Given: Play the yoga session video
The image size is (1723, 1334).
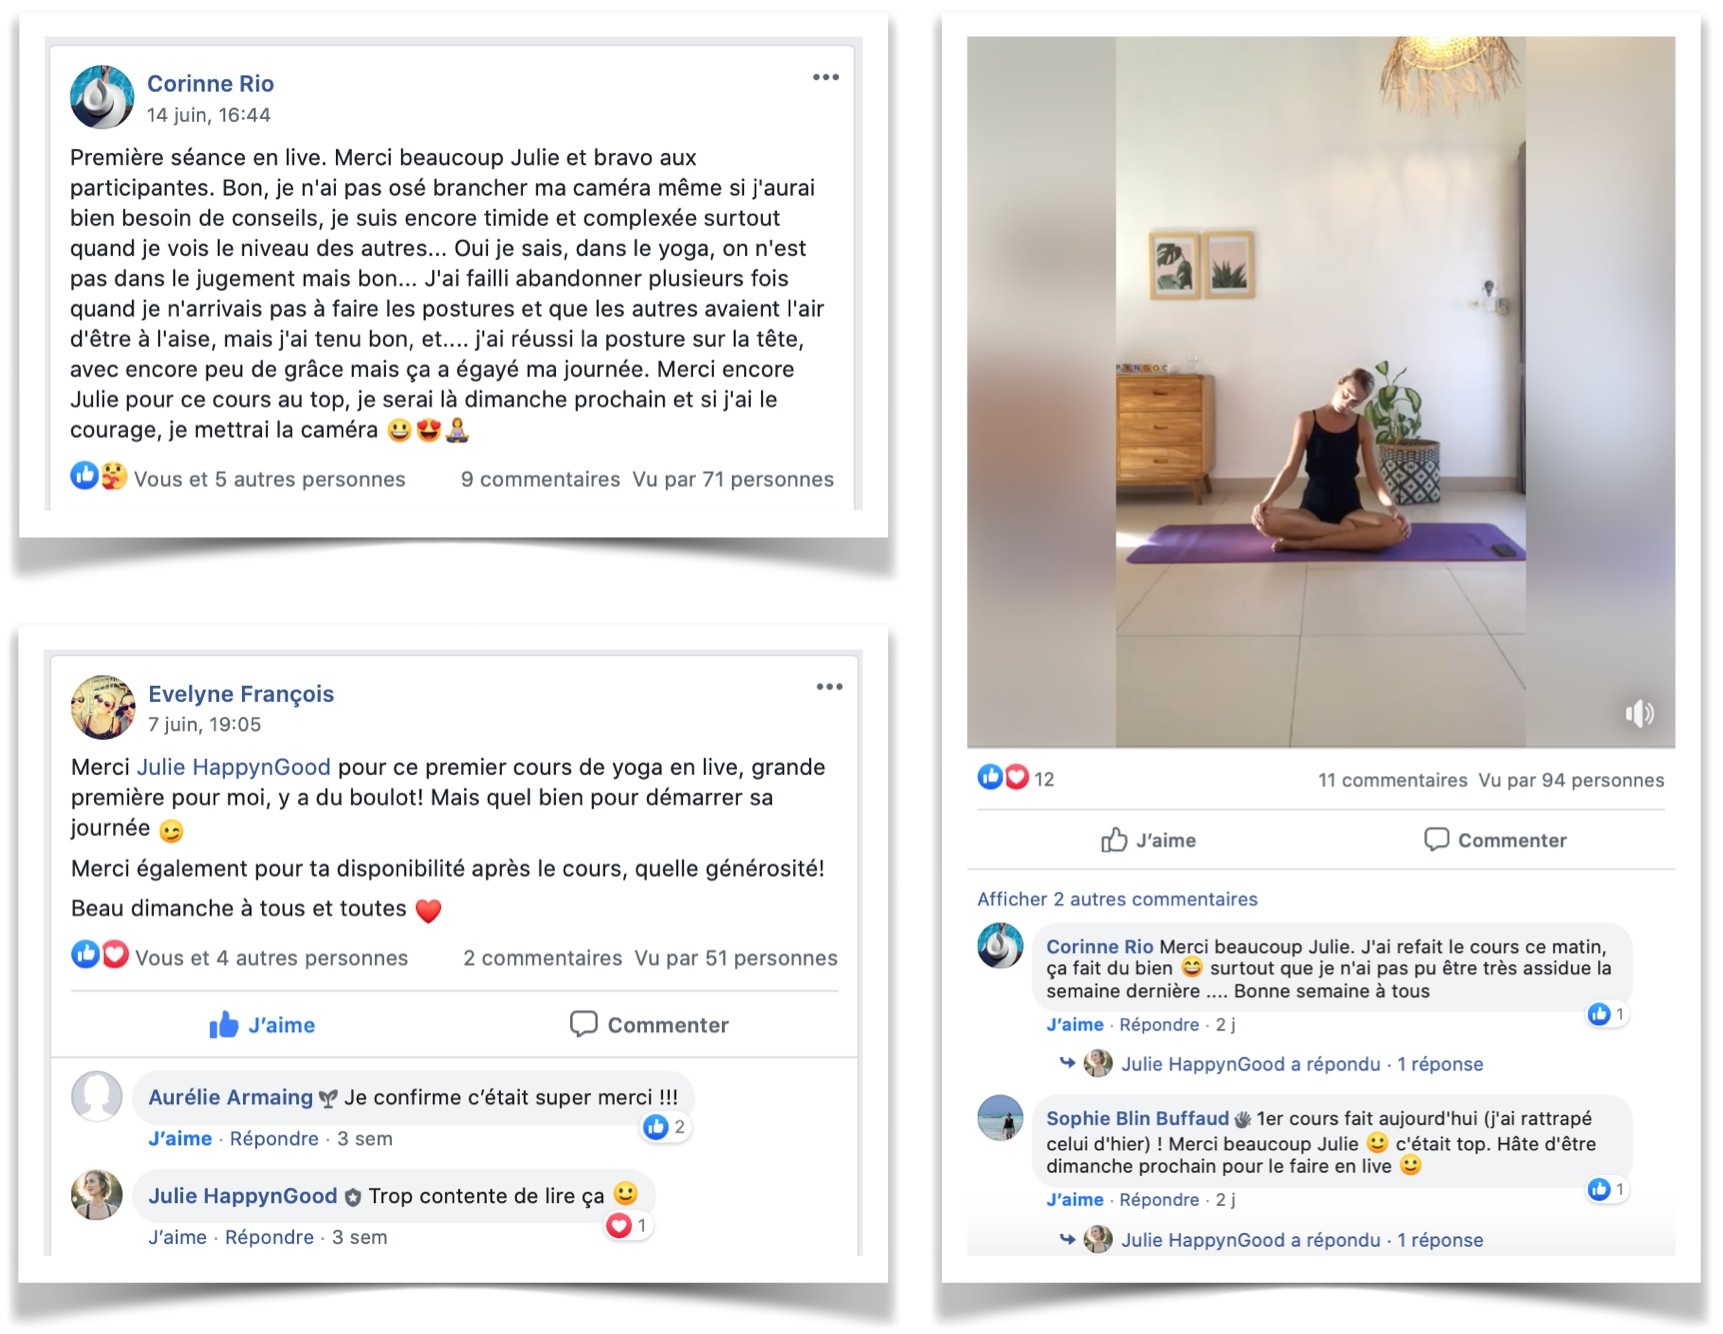Looking at the screenshot, I should (x=1321, y=392).
